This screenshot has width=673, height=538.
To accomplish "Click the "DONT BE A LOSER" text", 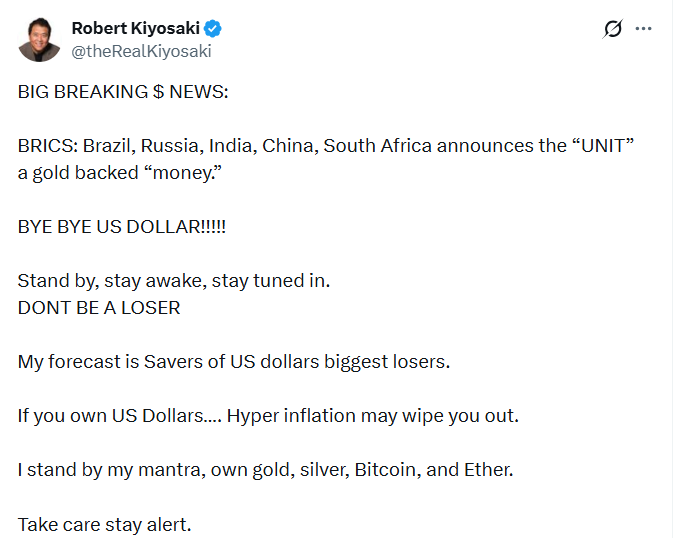I will click(99, 308).
